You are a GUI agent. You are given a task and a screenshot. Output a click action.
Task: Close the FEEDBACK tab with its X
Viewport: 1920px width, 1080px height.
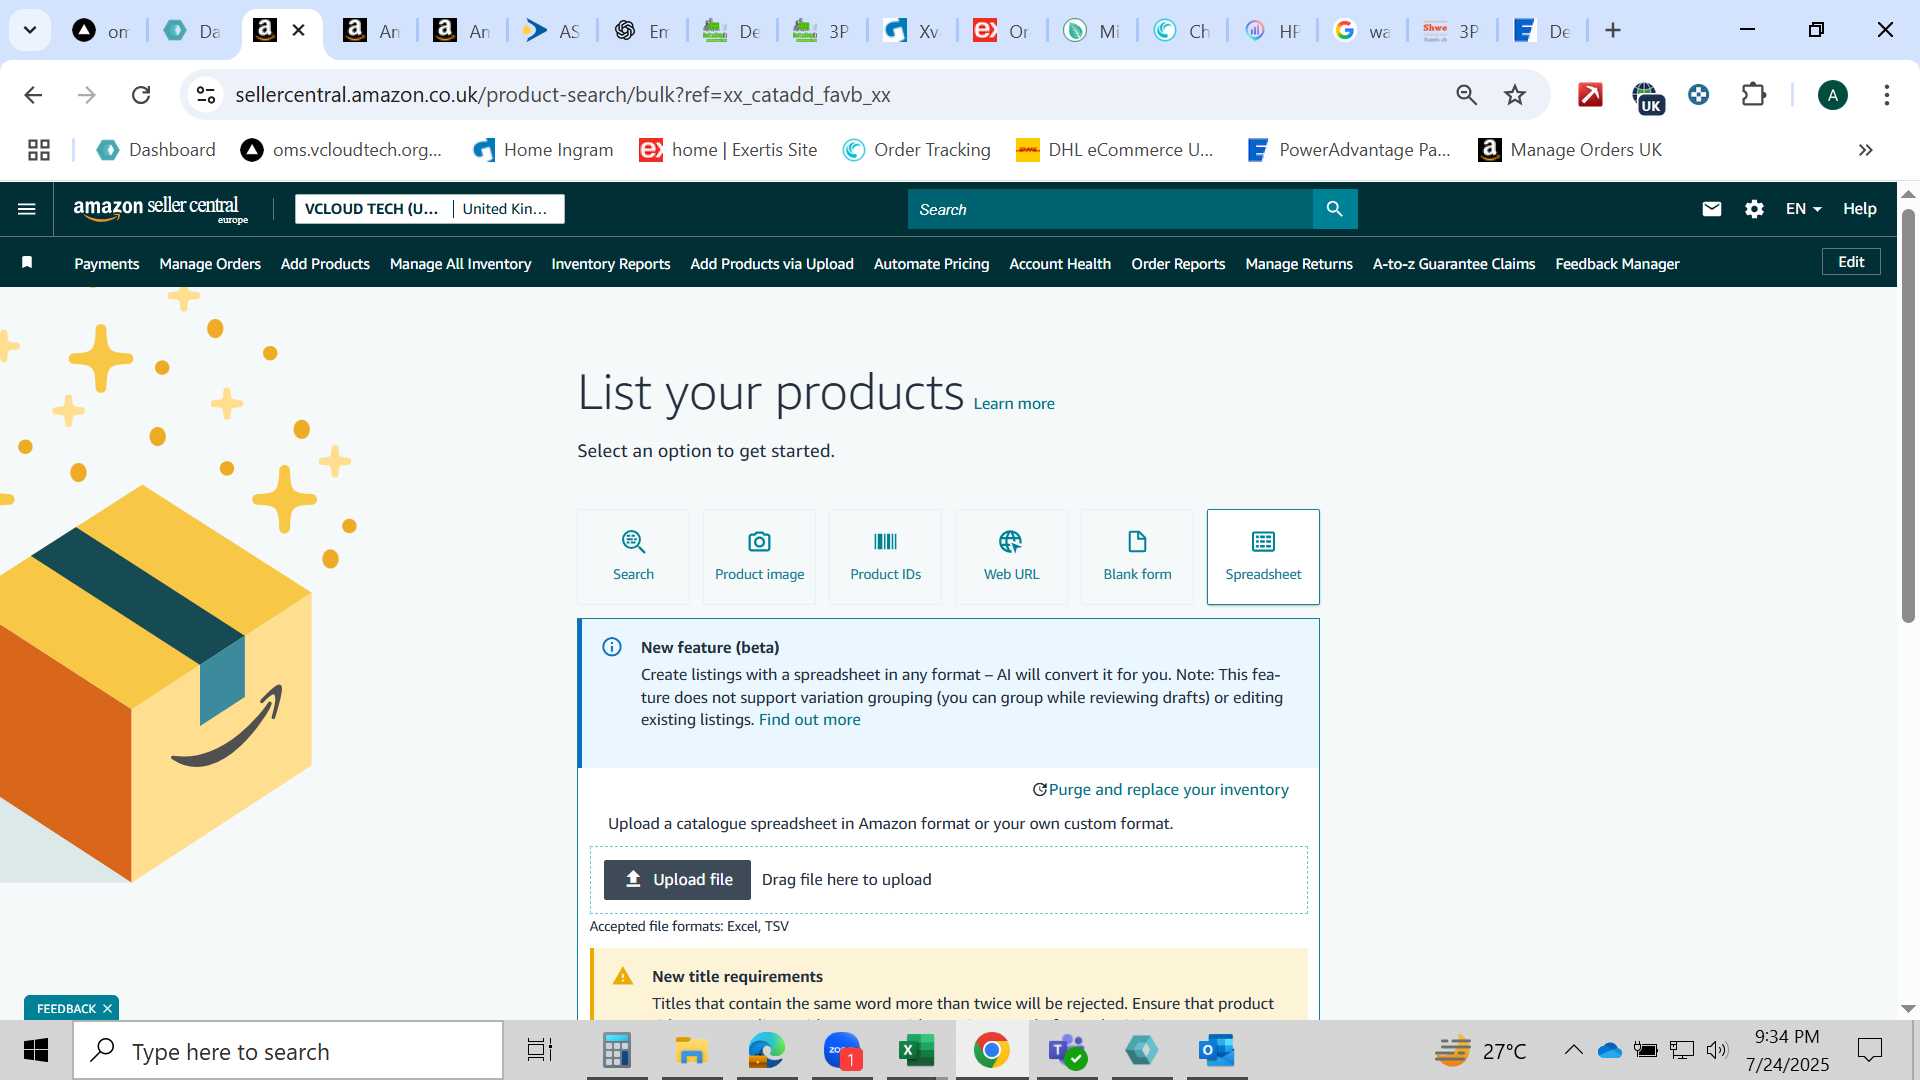pyautogui.click(x=107, y=1009)
